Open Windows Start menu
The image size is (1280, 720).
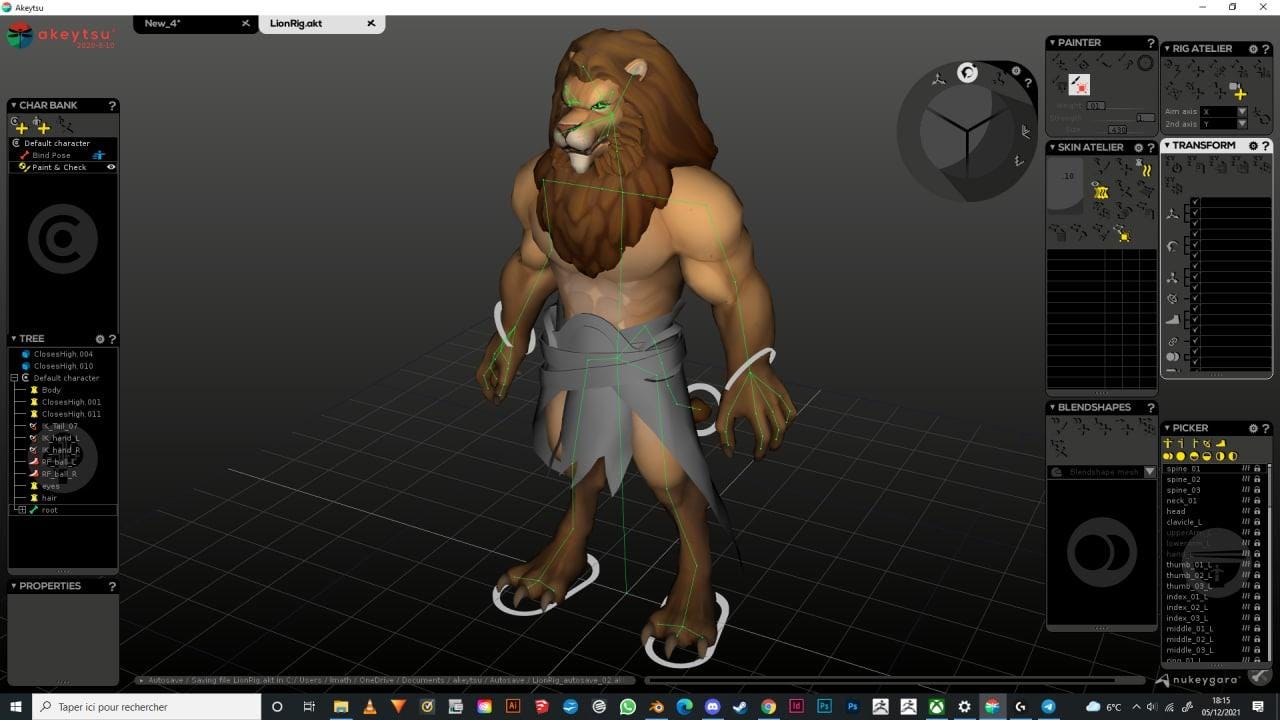16,707
